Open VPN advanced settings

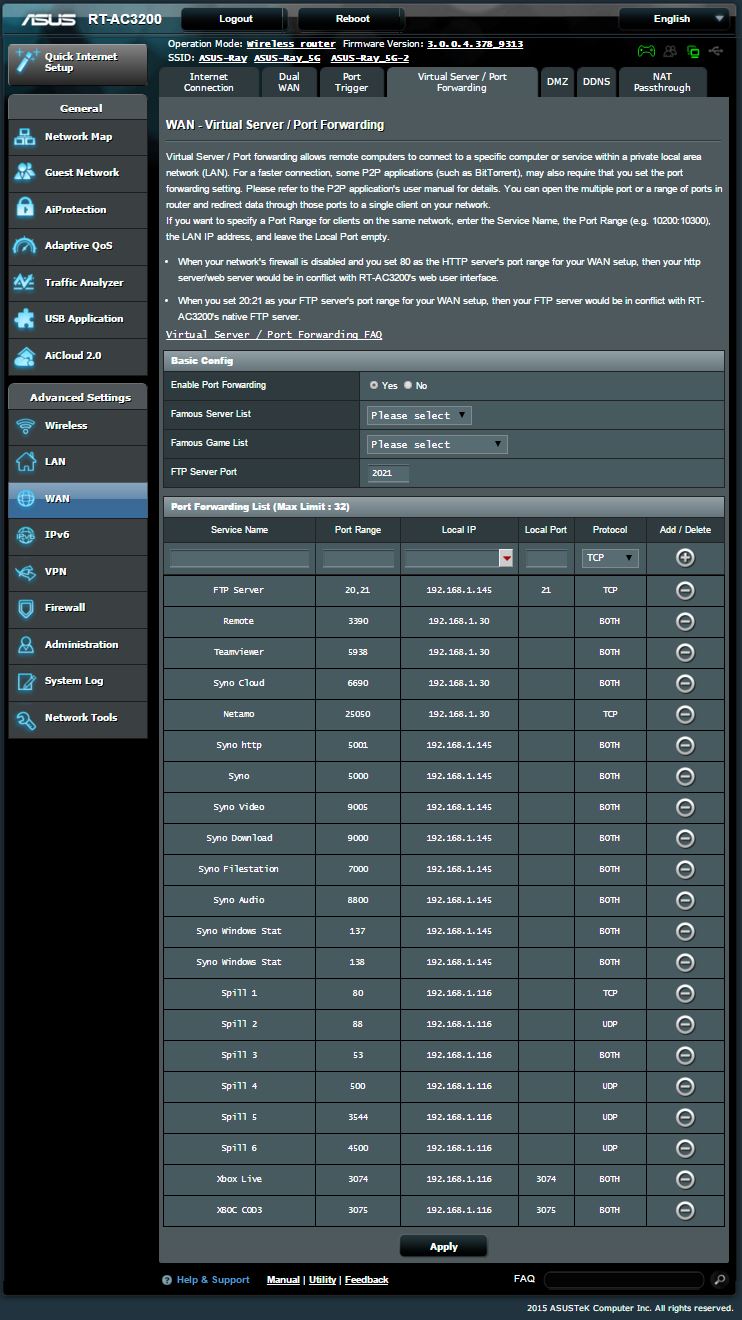coord(78,572)
